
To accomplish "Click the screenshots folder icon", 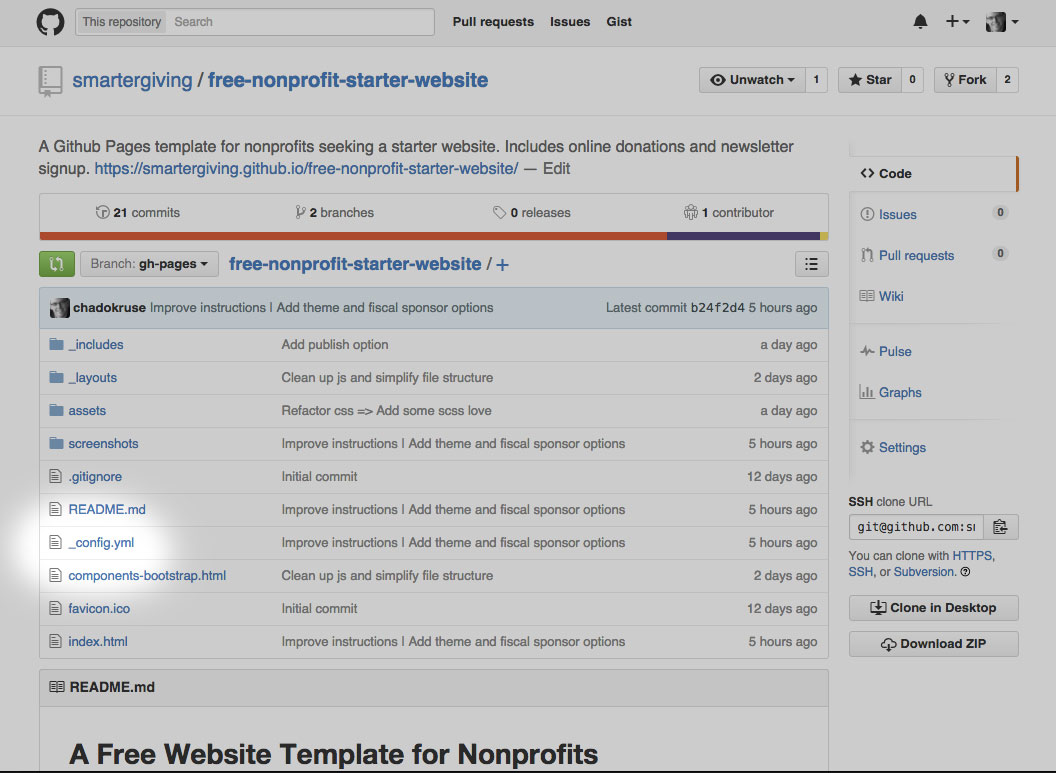I will coord(57,444).
